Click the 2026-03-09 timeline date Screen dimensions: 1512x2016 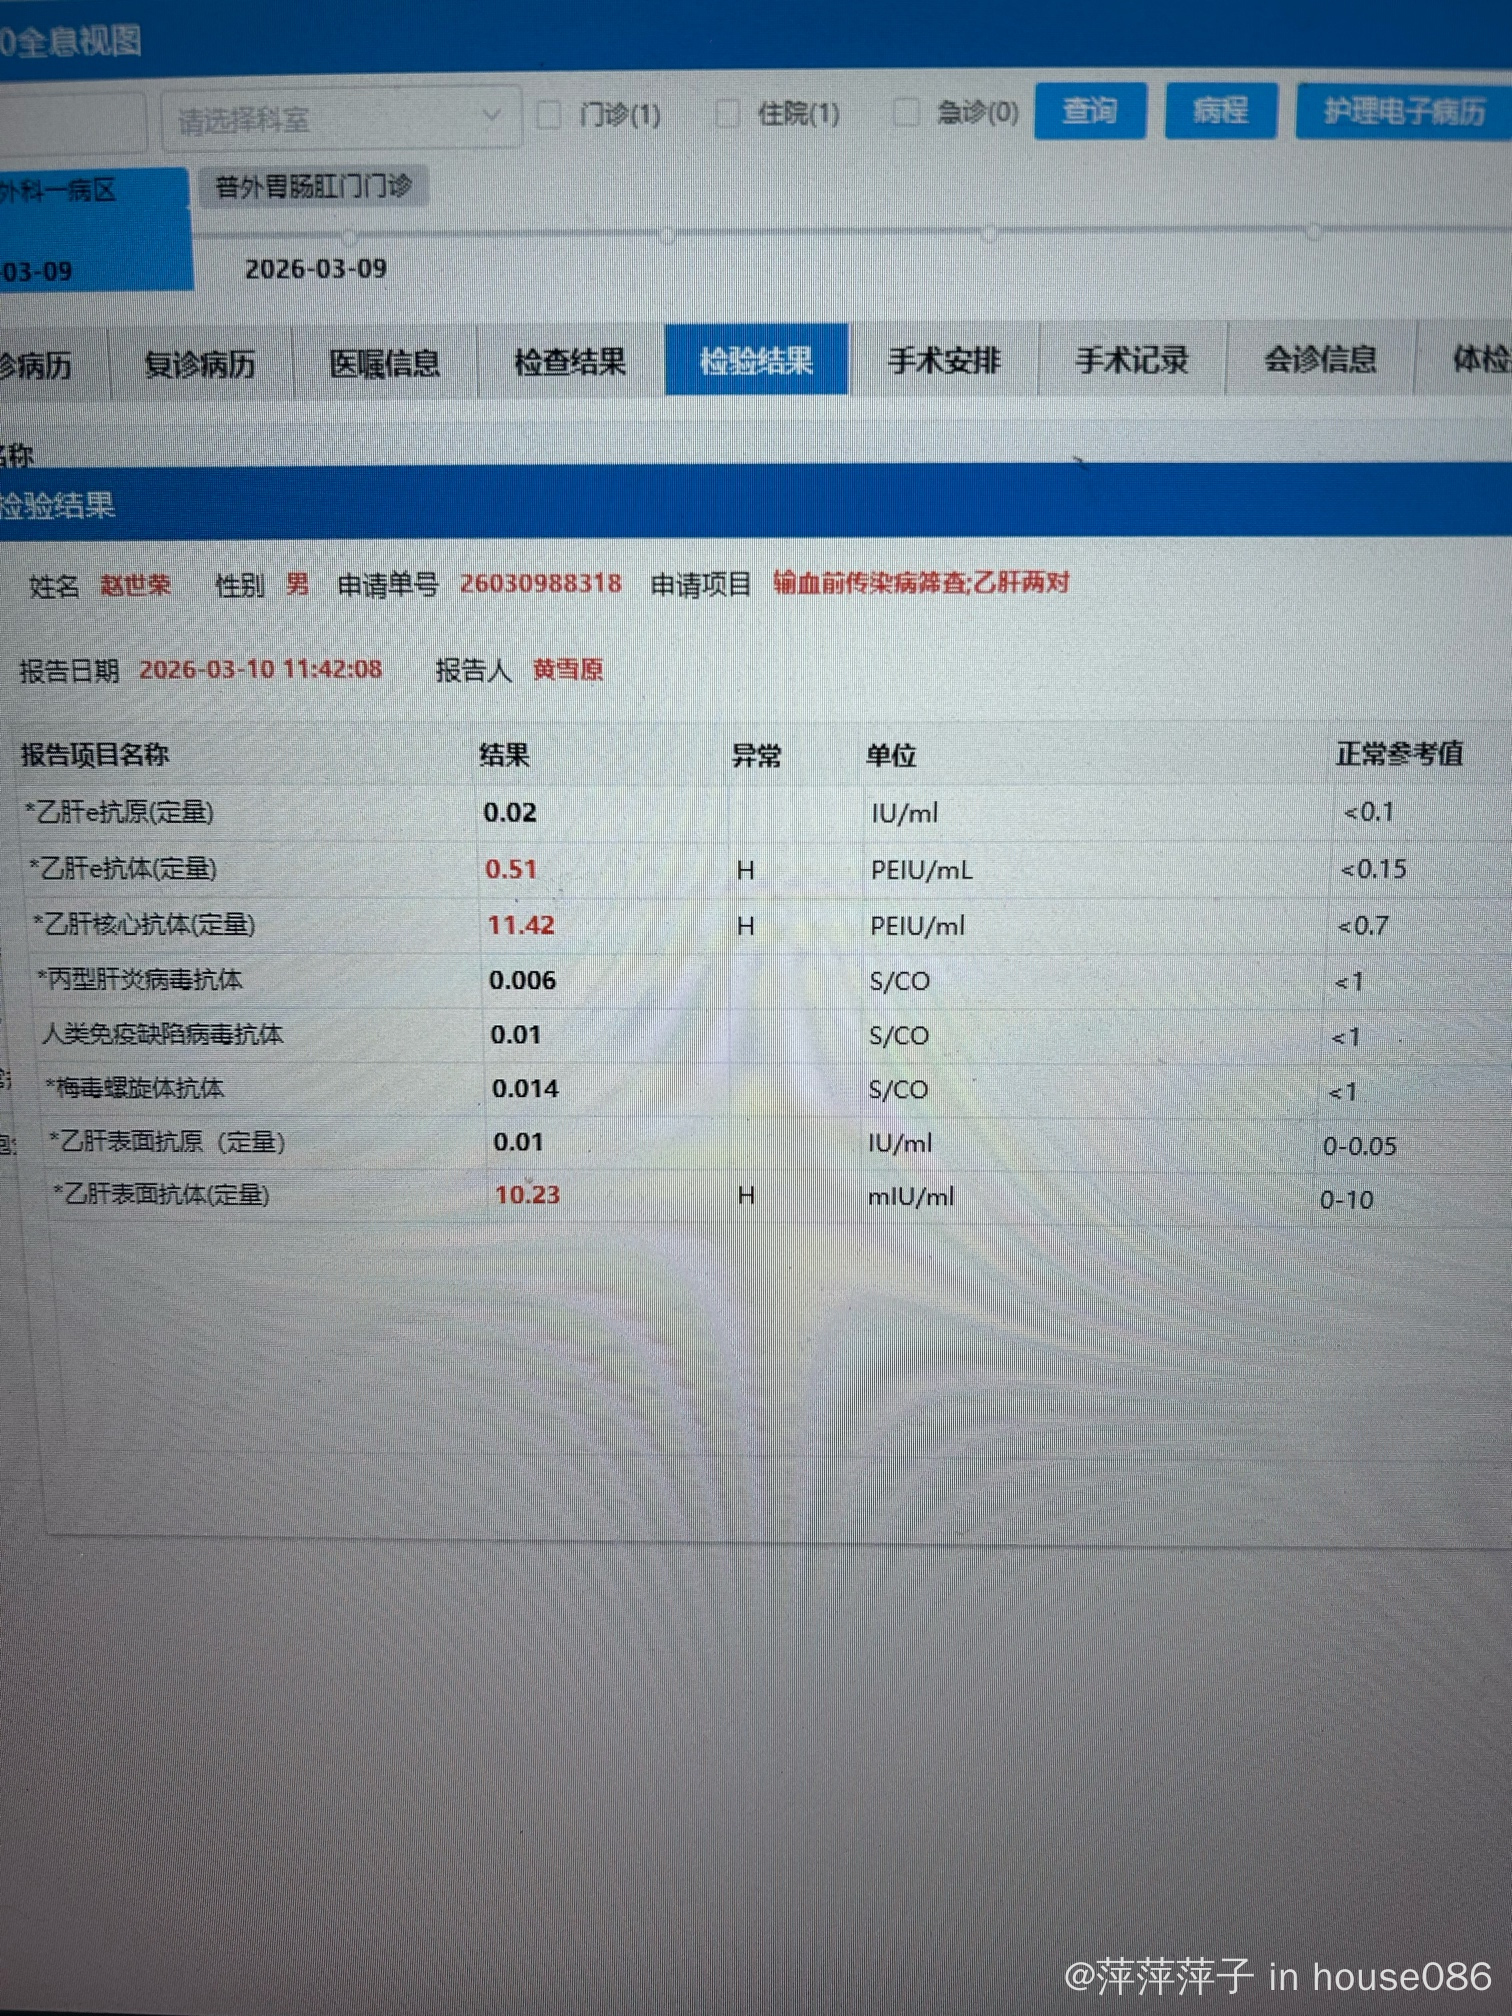coord(316,269)
